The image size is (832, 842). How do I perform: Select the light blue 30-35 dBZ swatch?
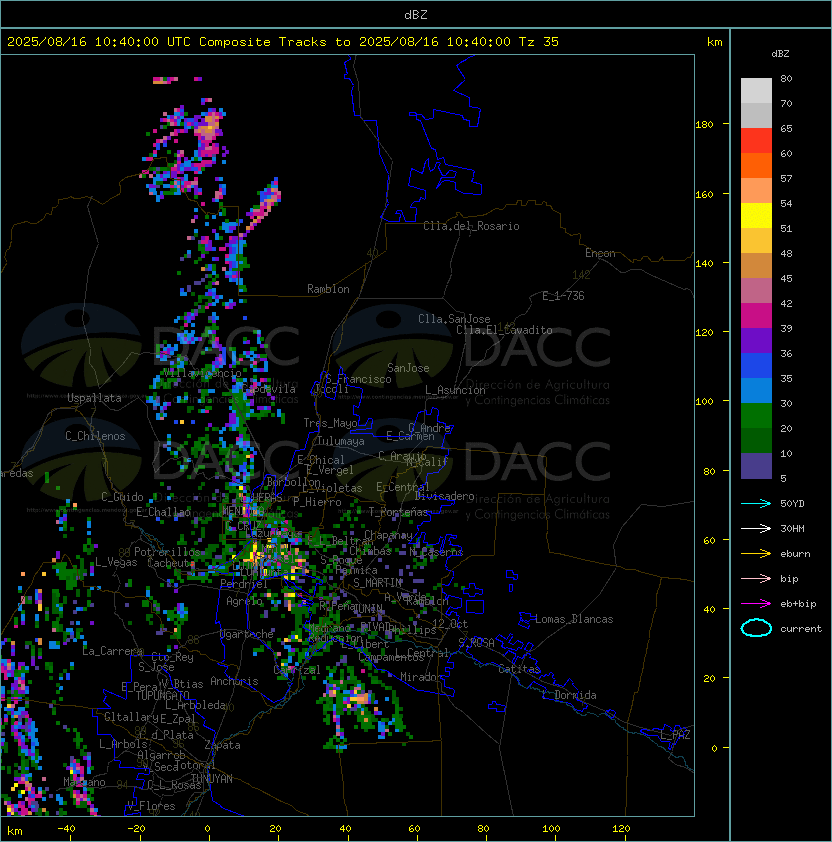point(756,391)
